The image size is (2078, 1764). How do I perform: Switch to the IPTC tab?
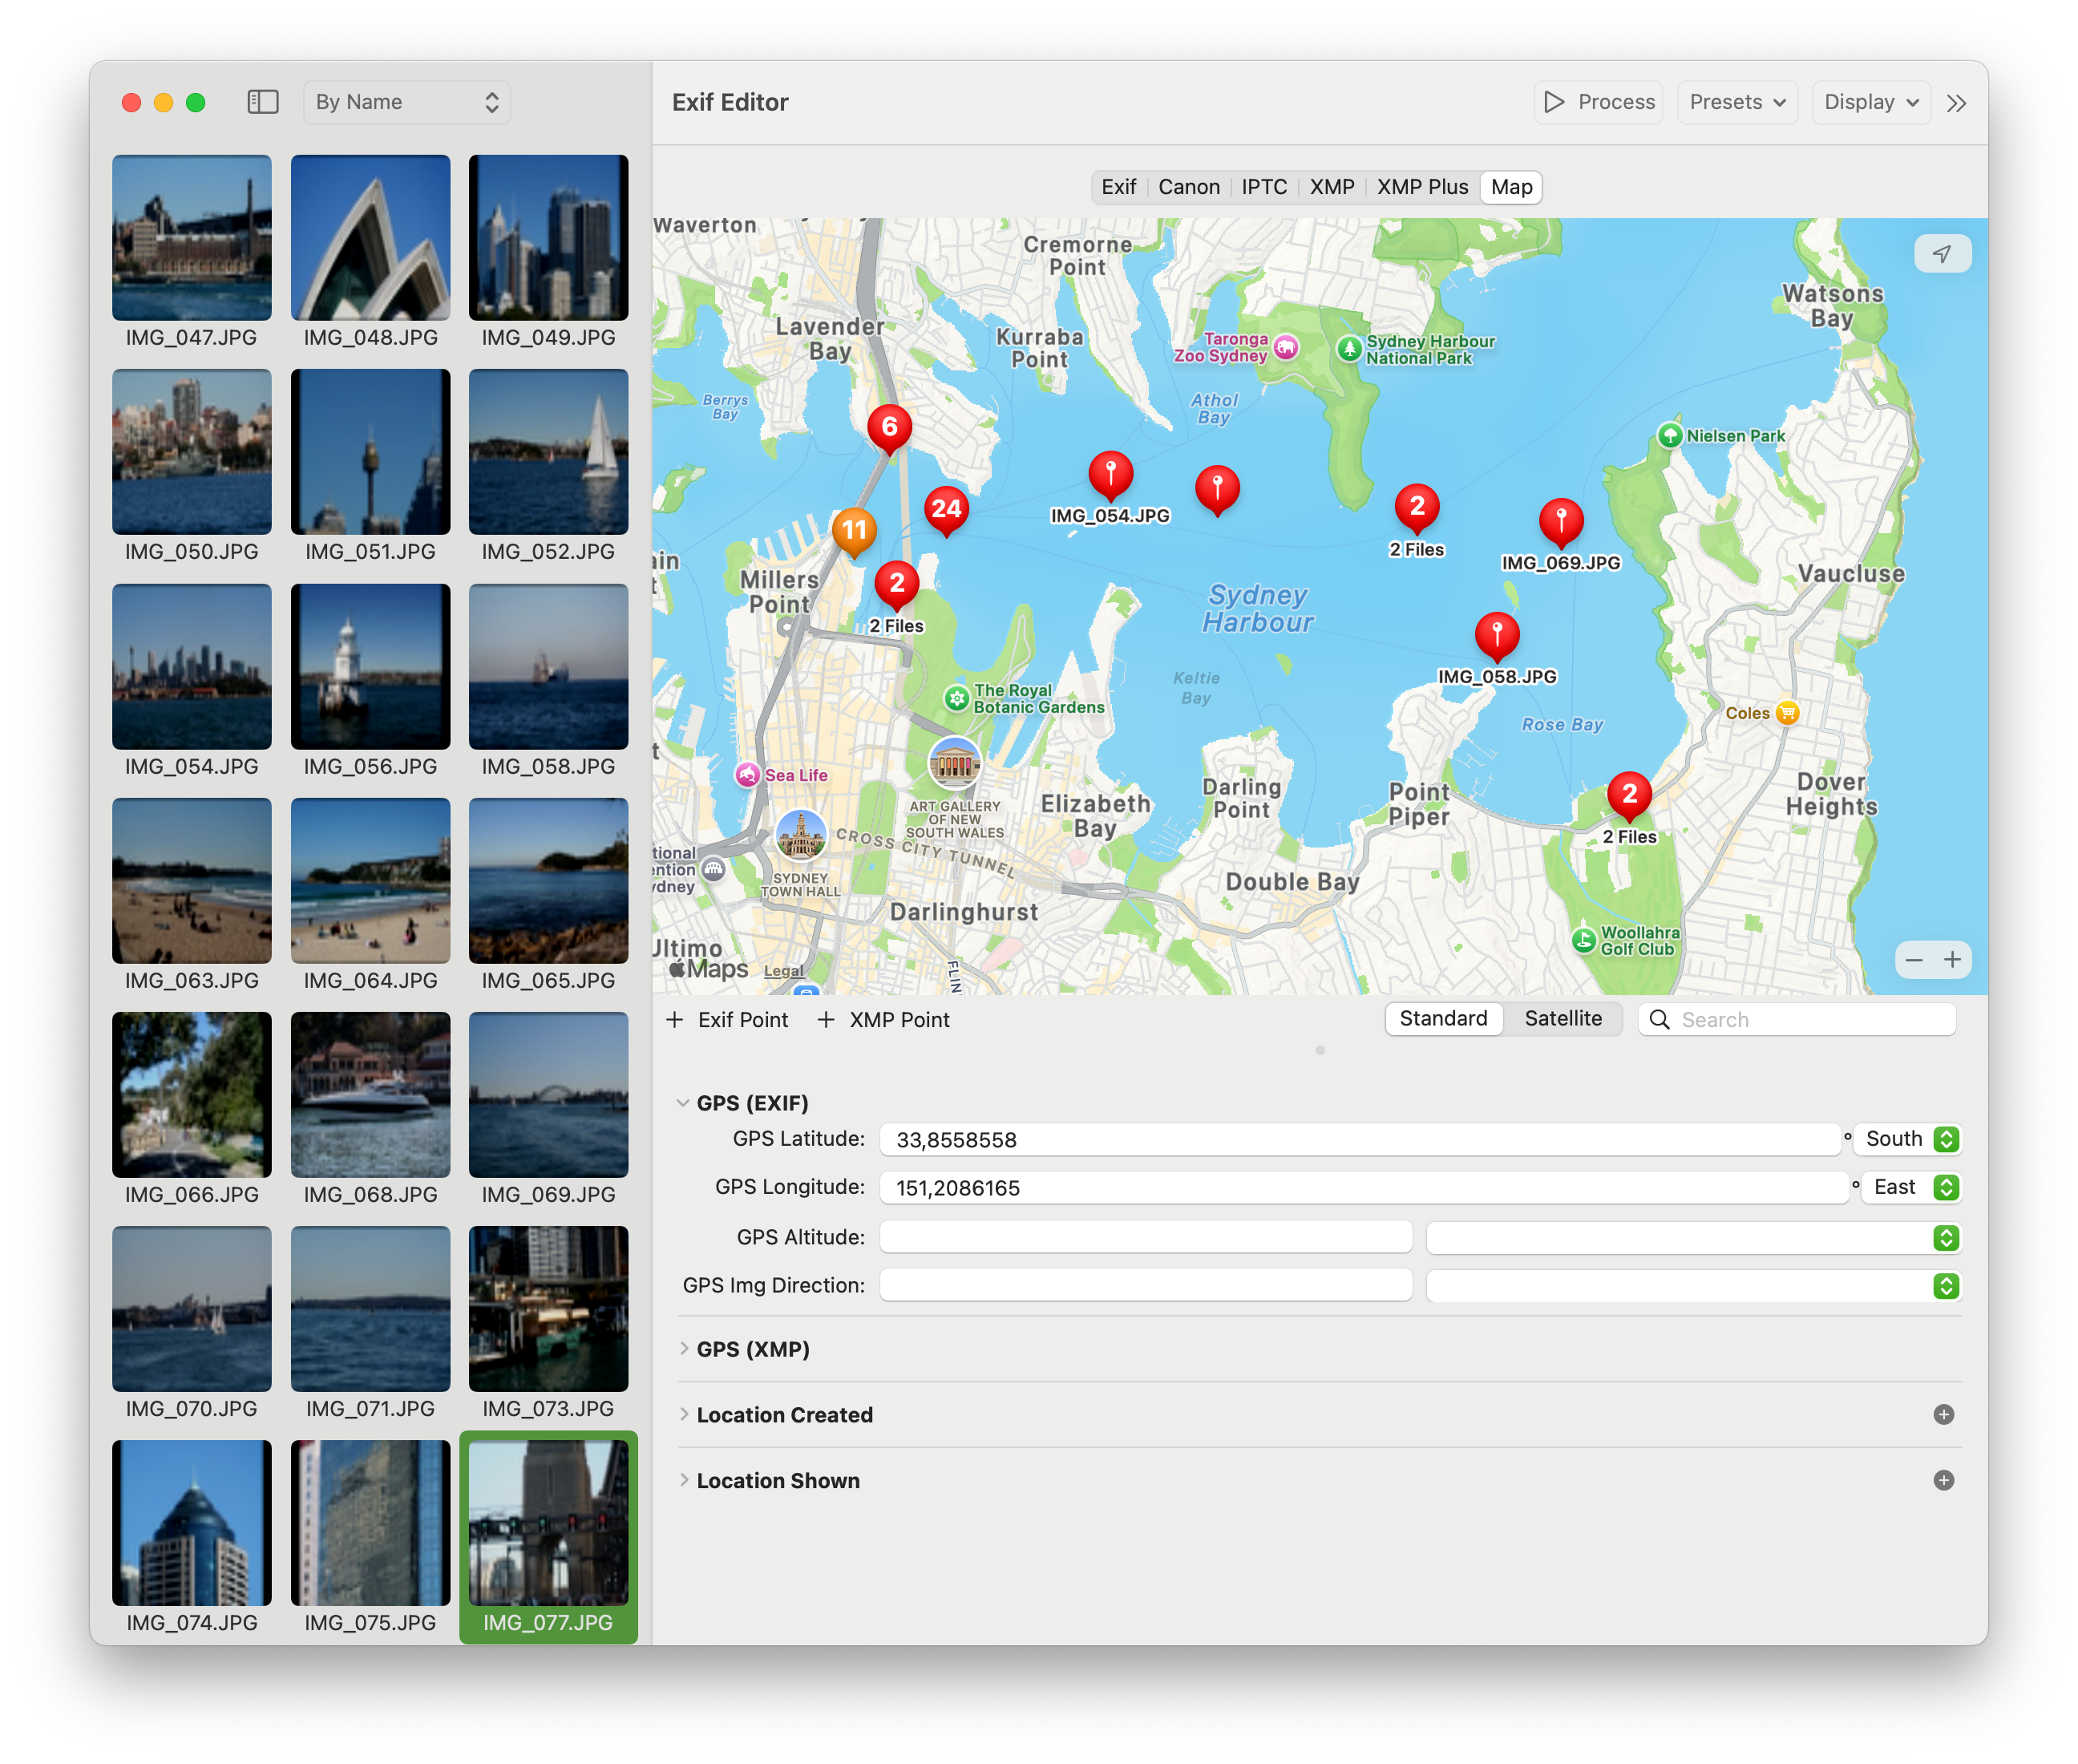coord(1264,187)
